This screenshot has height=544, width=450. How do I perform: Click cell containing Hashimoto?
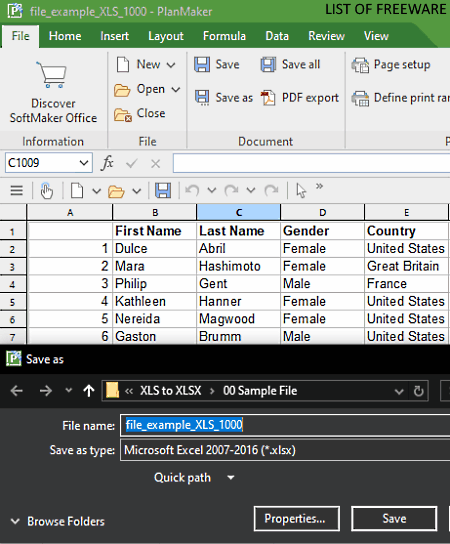[x=238, y=266]
